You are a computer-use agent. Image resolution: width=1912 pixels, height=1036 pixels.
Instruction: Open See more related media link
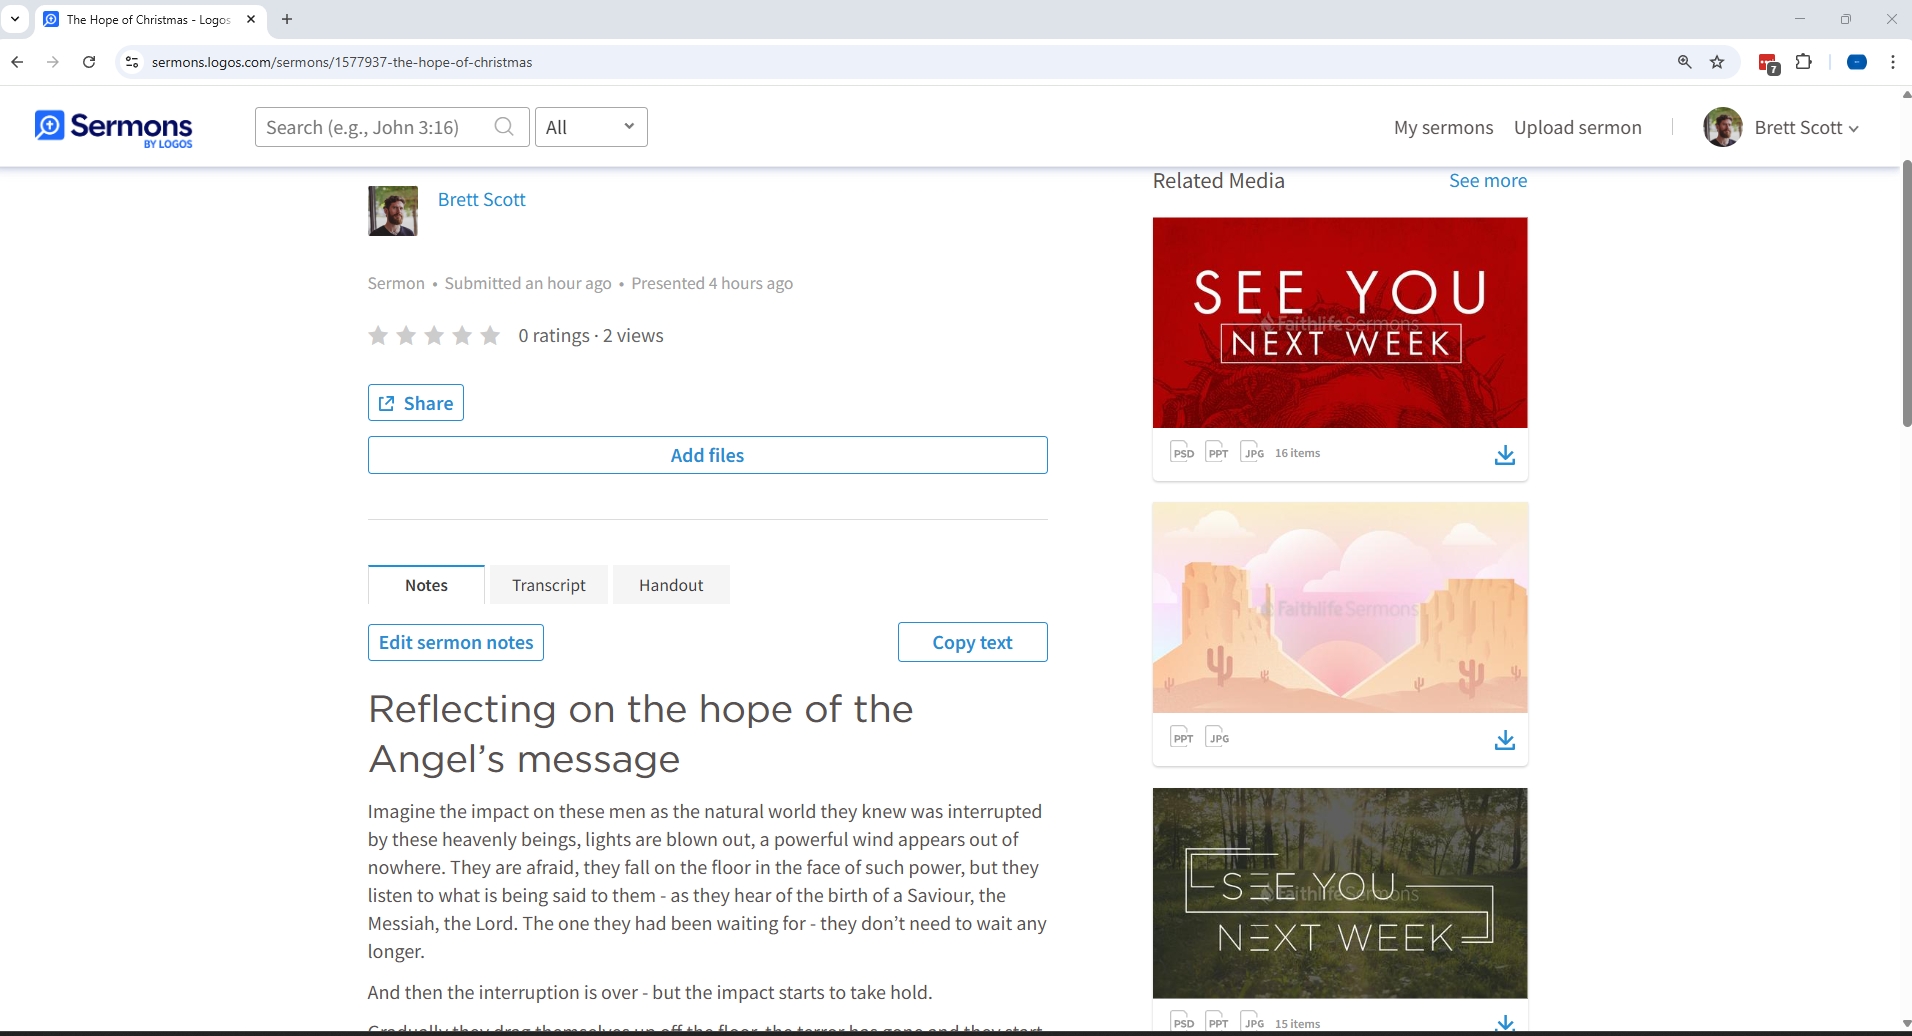(1488, 180)
